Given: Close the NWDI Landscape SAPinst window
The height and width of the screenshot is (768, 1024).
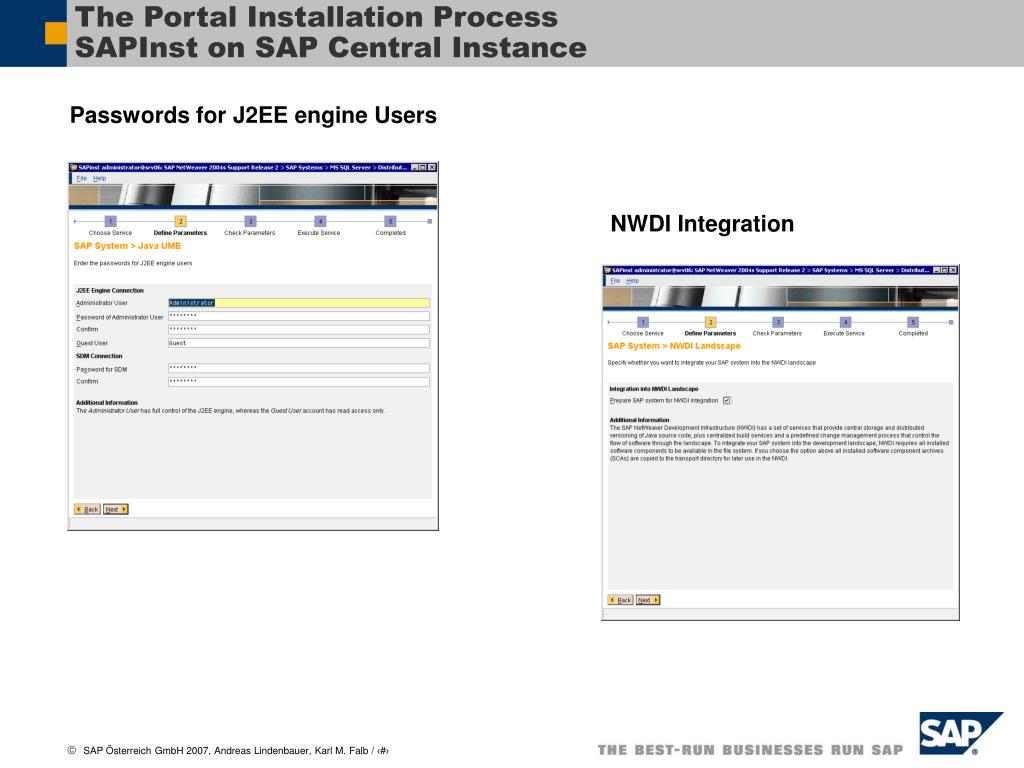Looking at the screenshot, I should coord(953,270).
